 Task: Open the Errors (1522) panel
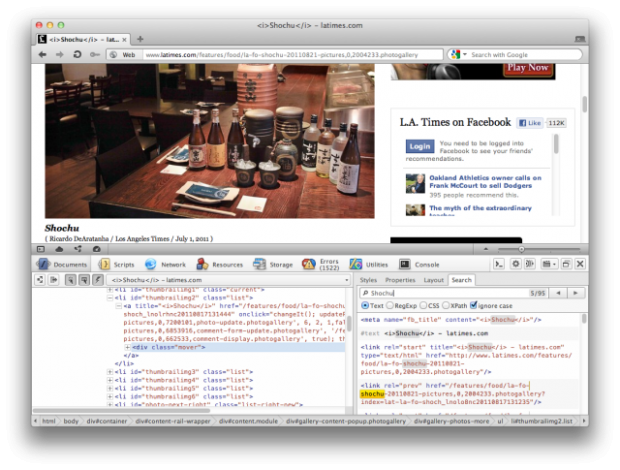pyautogui.click(x=321, y=264)
